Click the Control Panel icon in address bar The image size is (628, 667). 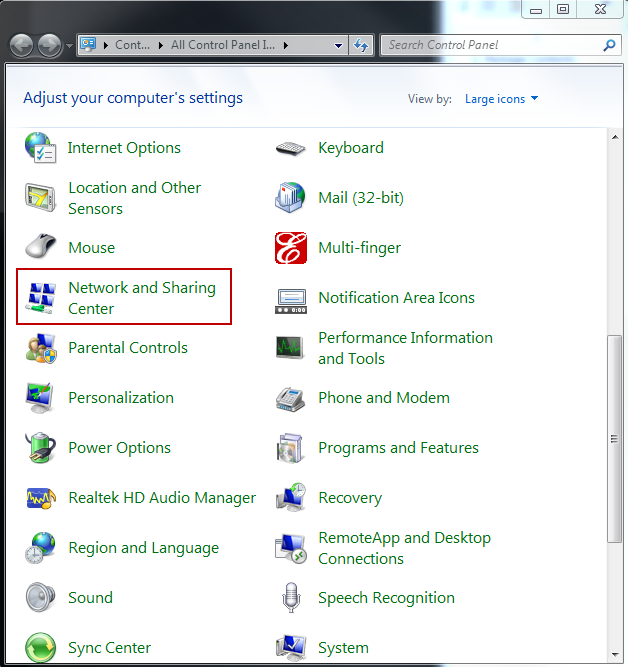pos(88,44)
